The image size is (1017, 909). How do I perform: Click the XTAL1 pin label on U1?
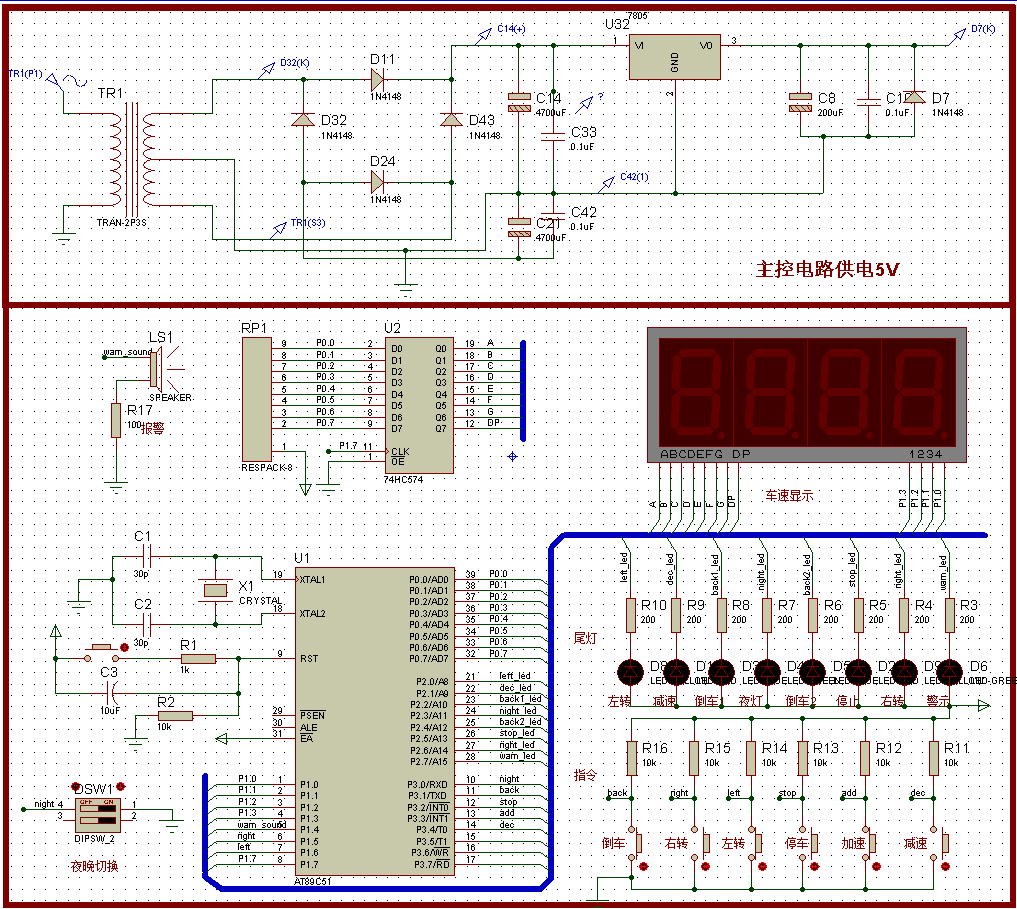312,580
